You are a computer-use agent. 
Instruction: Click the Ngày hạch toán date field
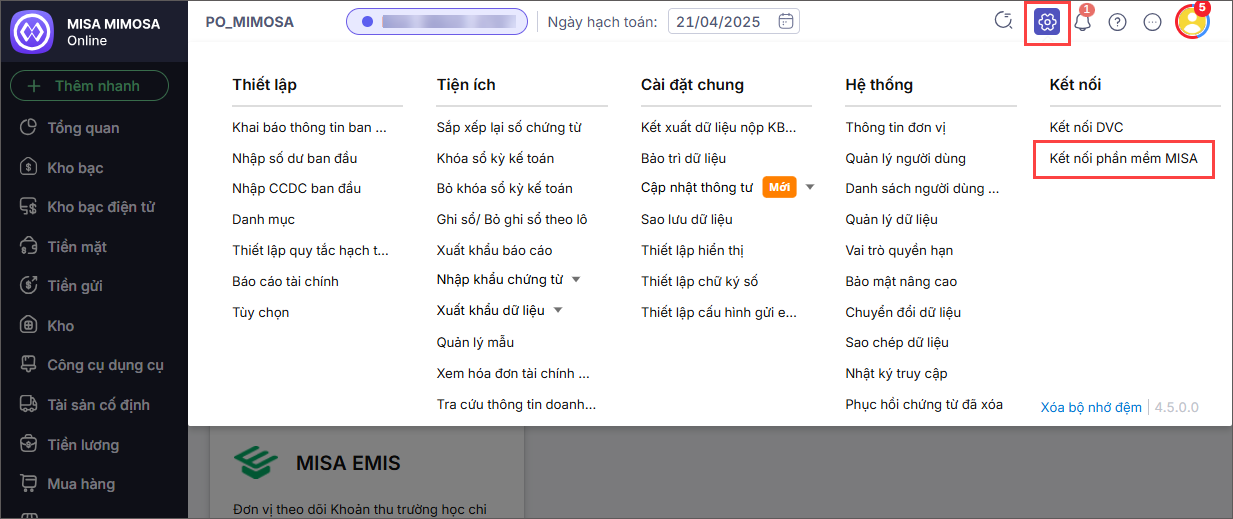[733, 21]
